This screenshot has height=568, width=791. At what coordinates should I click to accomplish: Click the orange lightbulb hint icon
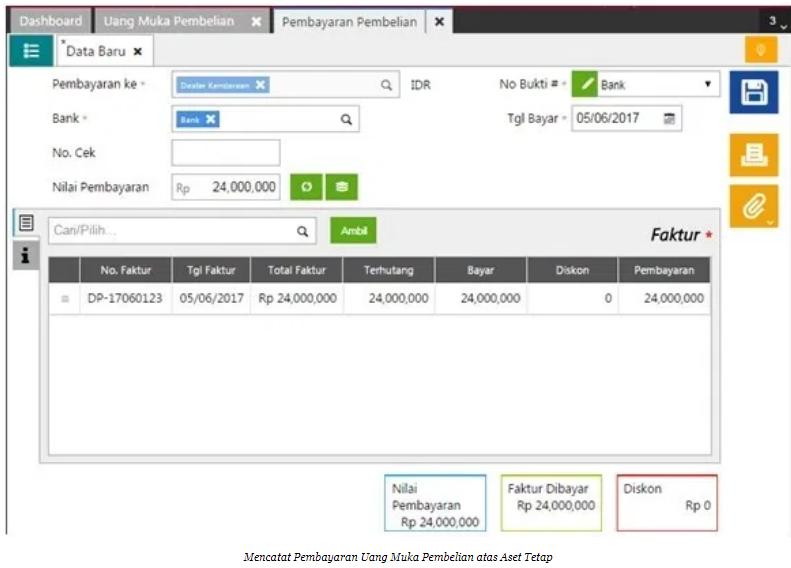(760, 50)
